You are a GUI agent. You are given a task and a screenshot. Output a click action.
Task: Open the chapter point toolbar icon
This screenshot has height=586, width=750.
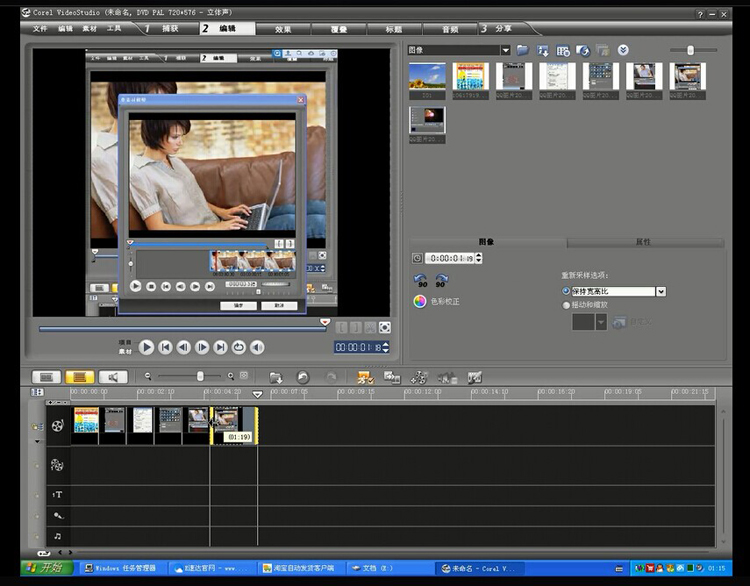coord(474,378)
